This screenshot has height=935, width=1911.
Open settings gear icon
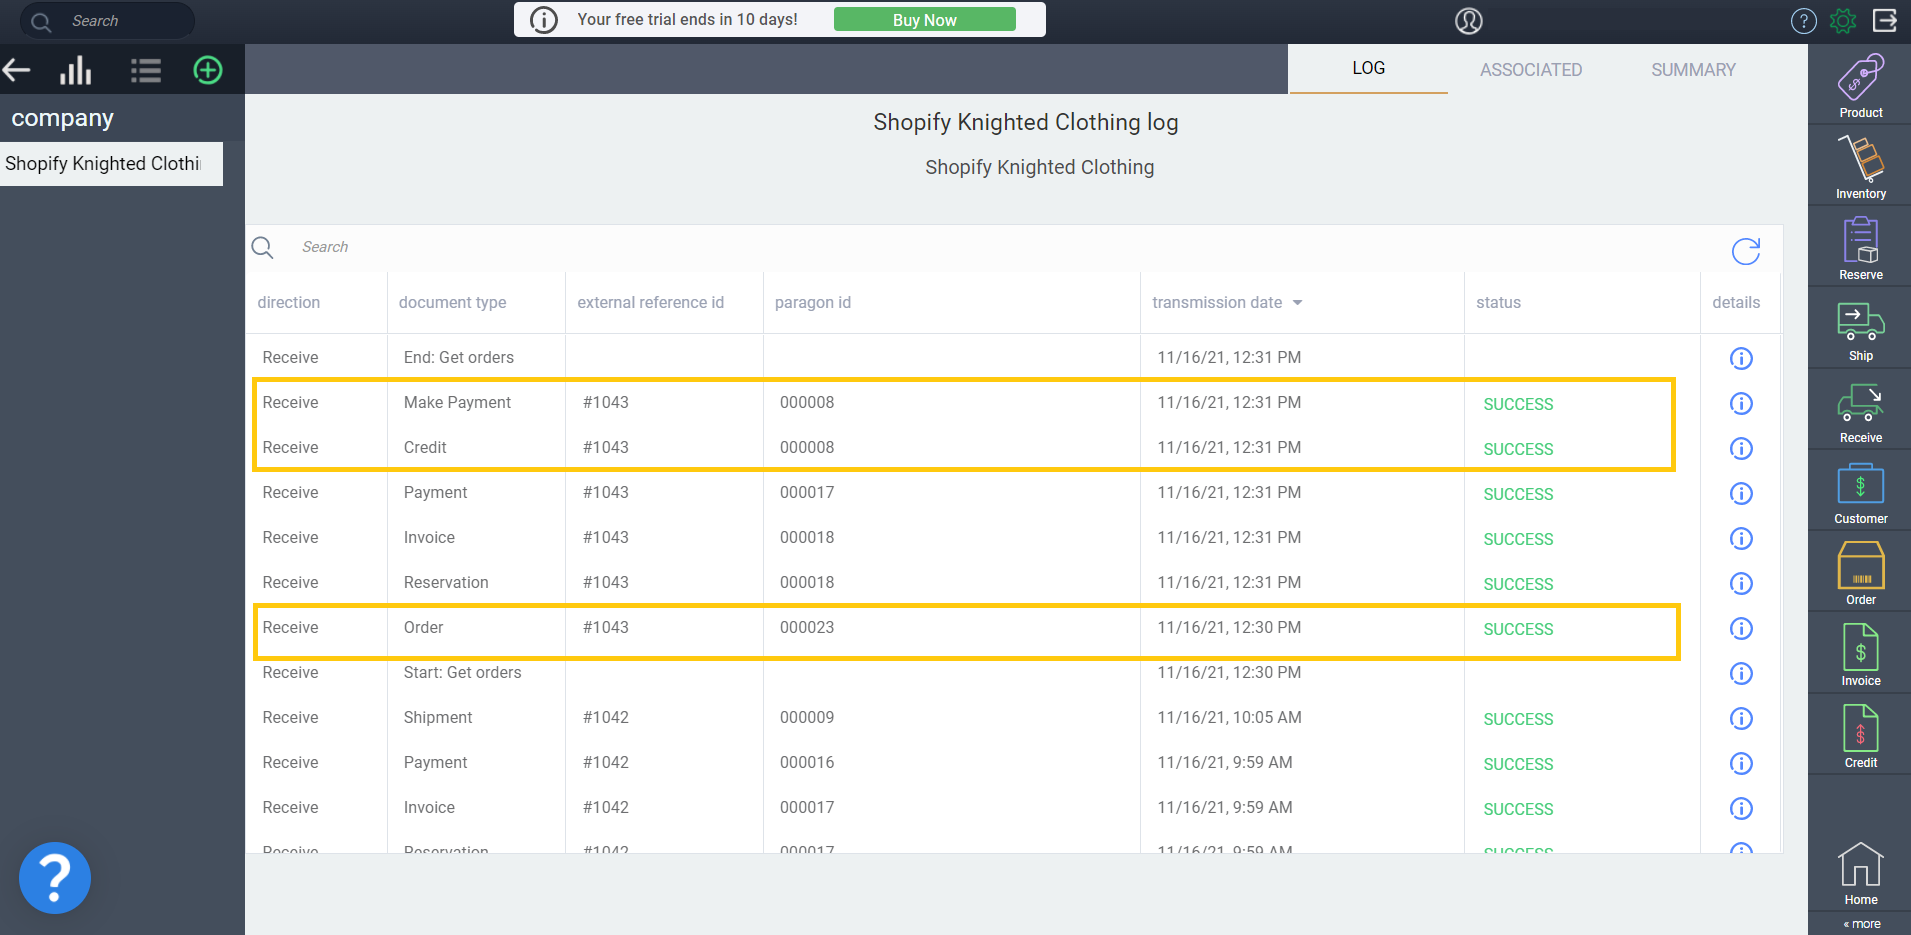(1843, 21)
